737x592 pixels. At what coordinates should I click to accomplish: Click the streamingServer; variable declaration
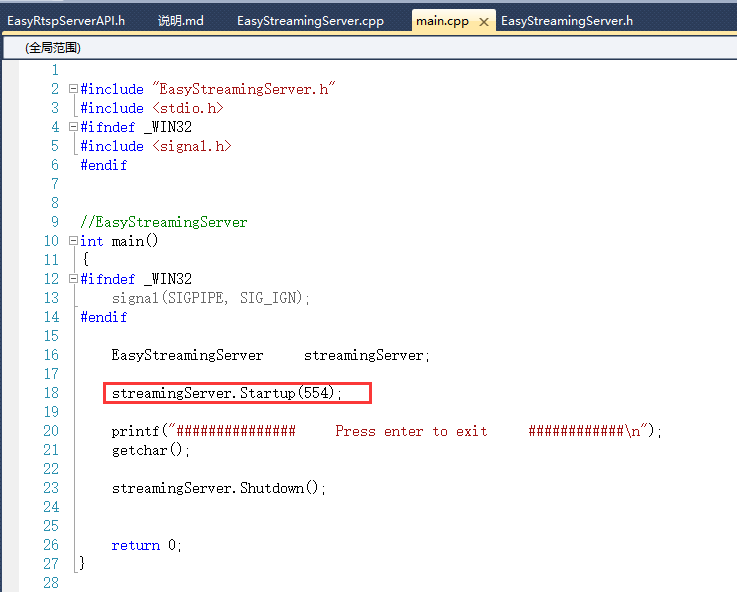click(367, 355)
